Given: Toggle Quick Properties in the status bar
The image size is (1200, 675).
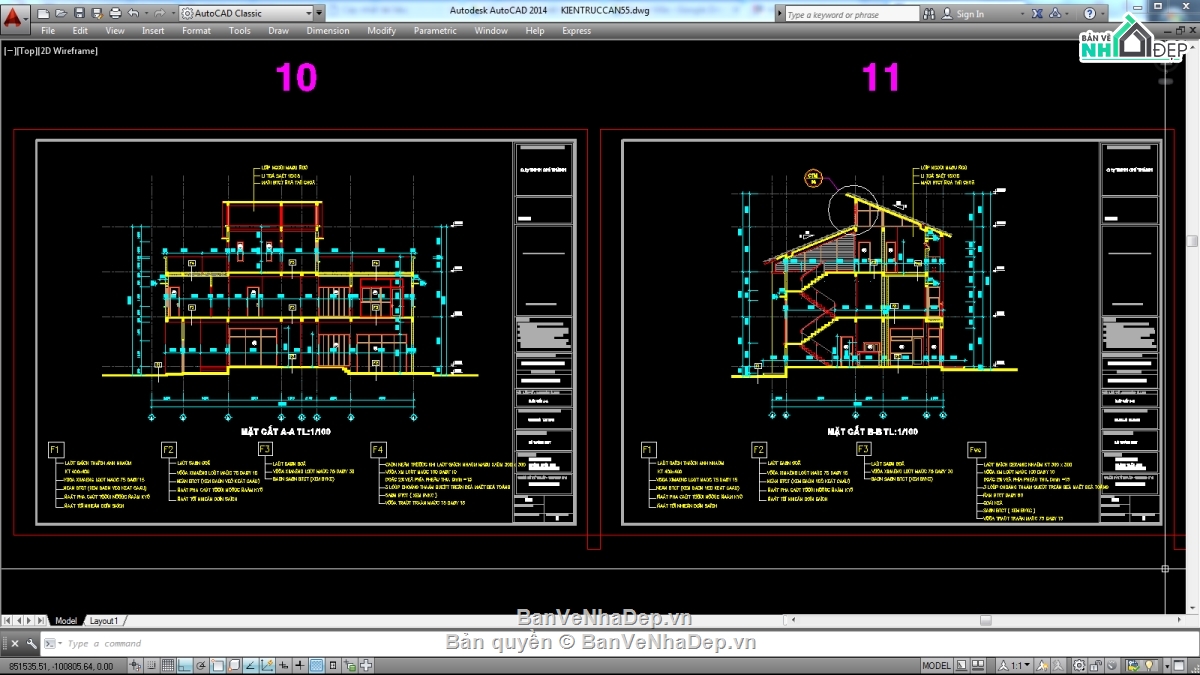Looking at the screenshot, I should (331, 665).
